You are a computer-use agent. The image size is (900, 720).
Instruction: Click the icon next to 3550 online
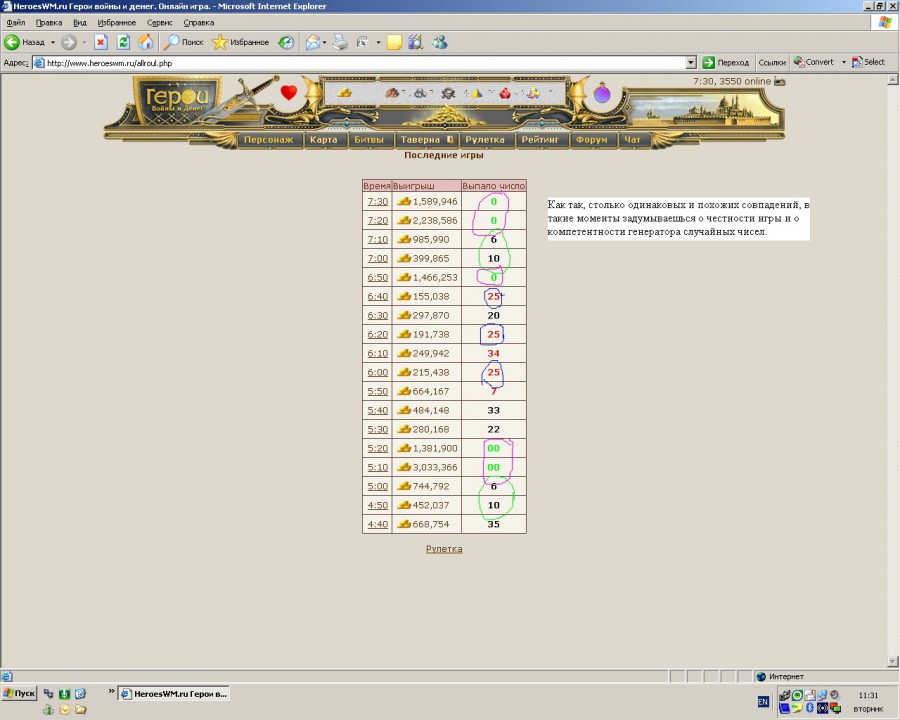pyautogui.click(x=779, y=82)
